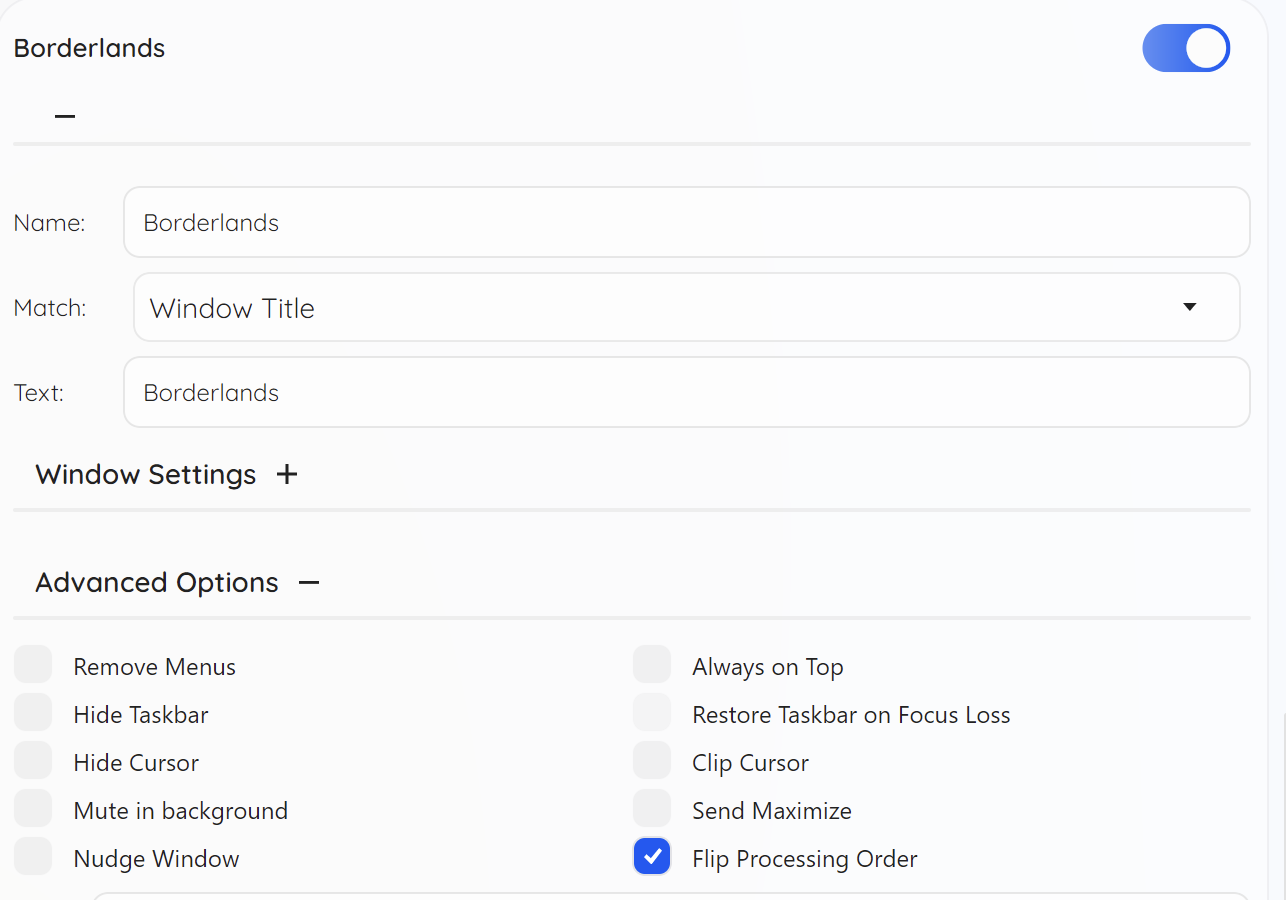Image resolution: width=1286 pixels, height=900 pixels.
Task: Click the Advanced Options section heading
Action: click(157, 582)
